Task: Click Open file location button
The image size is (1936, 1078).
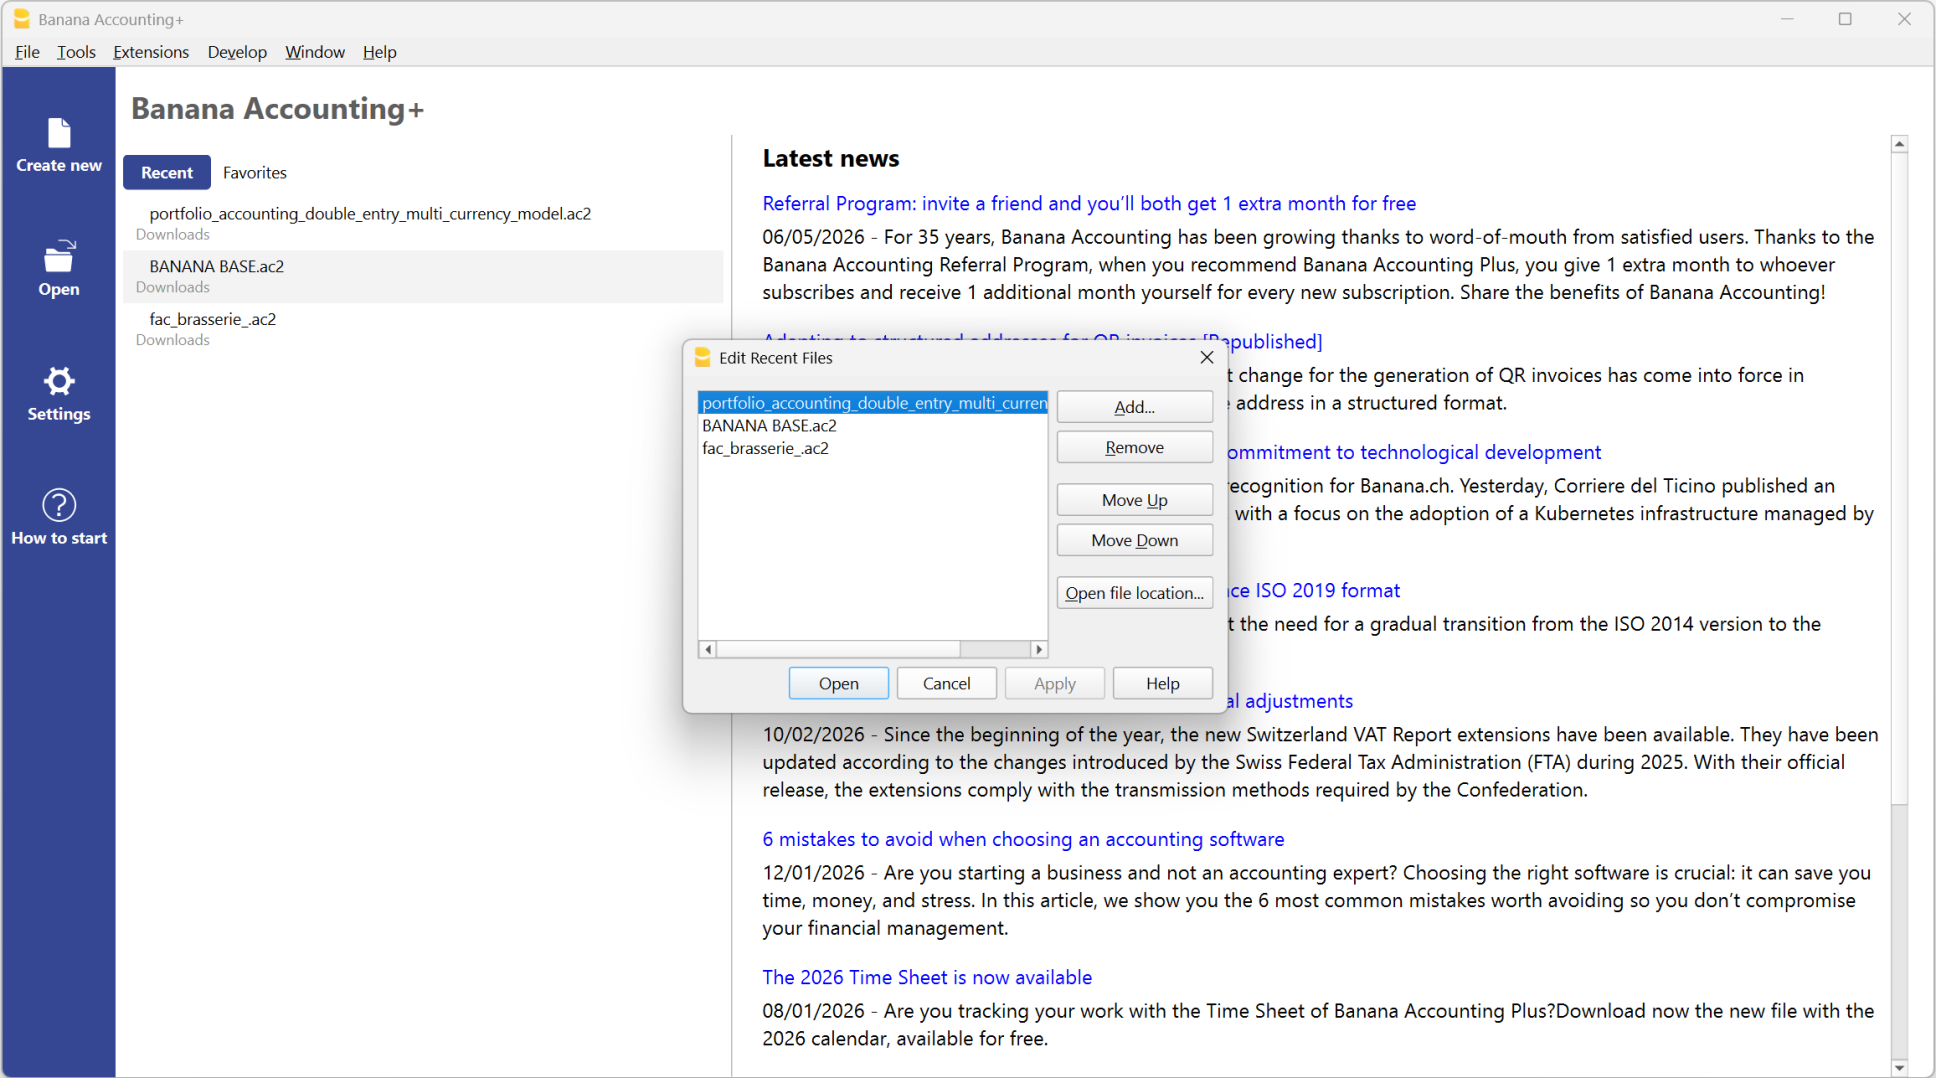Action: [x=1135, y=593]
